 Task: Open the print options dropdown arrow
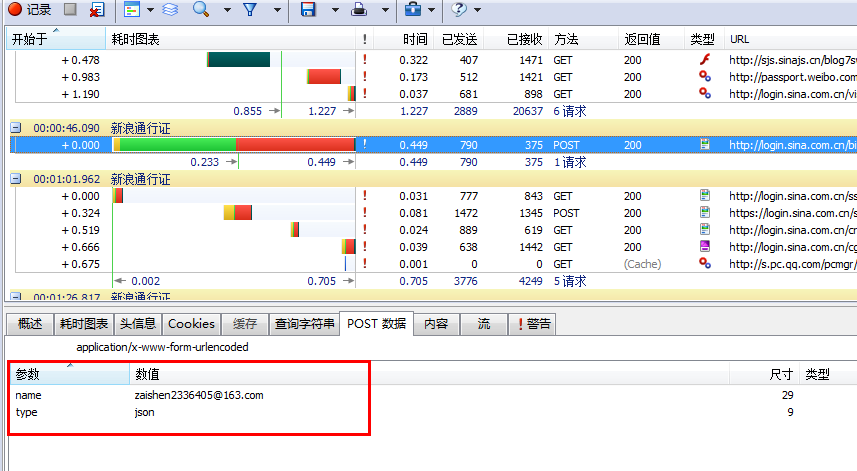[385, 10]
